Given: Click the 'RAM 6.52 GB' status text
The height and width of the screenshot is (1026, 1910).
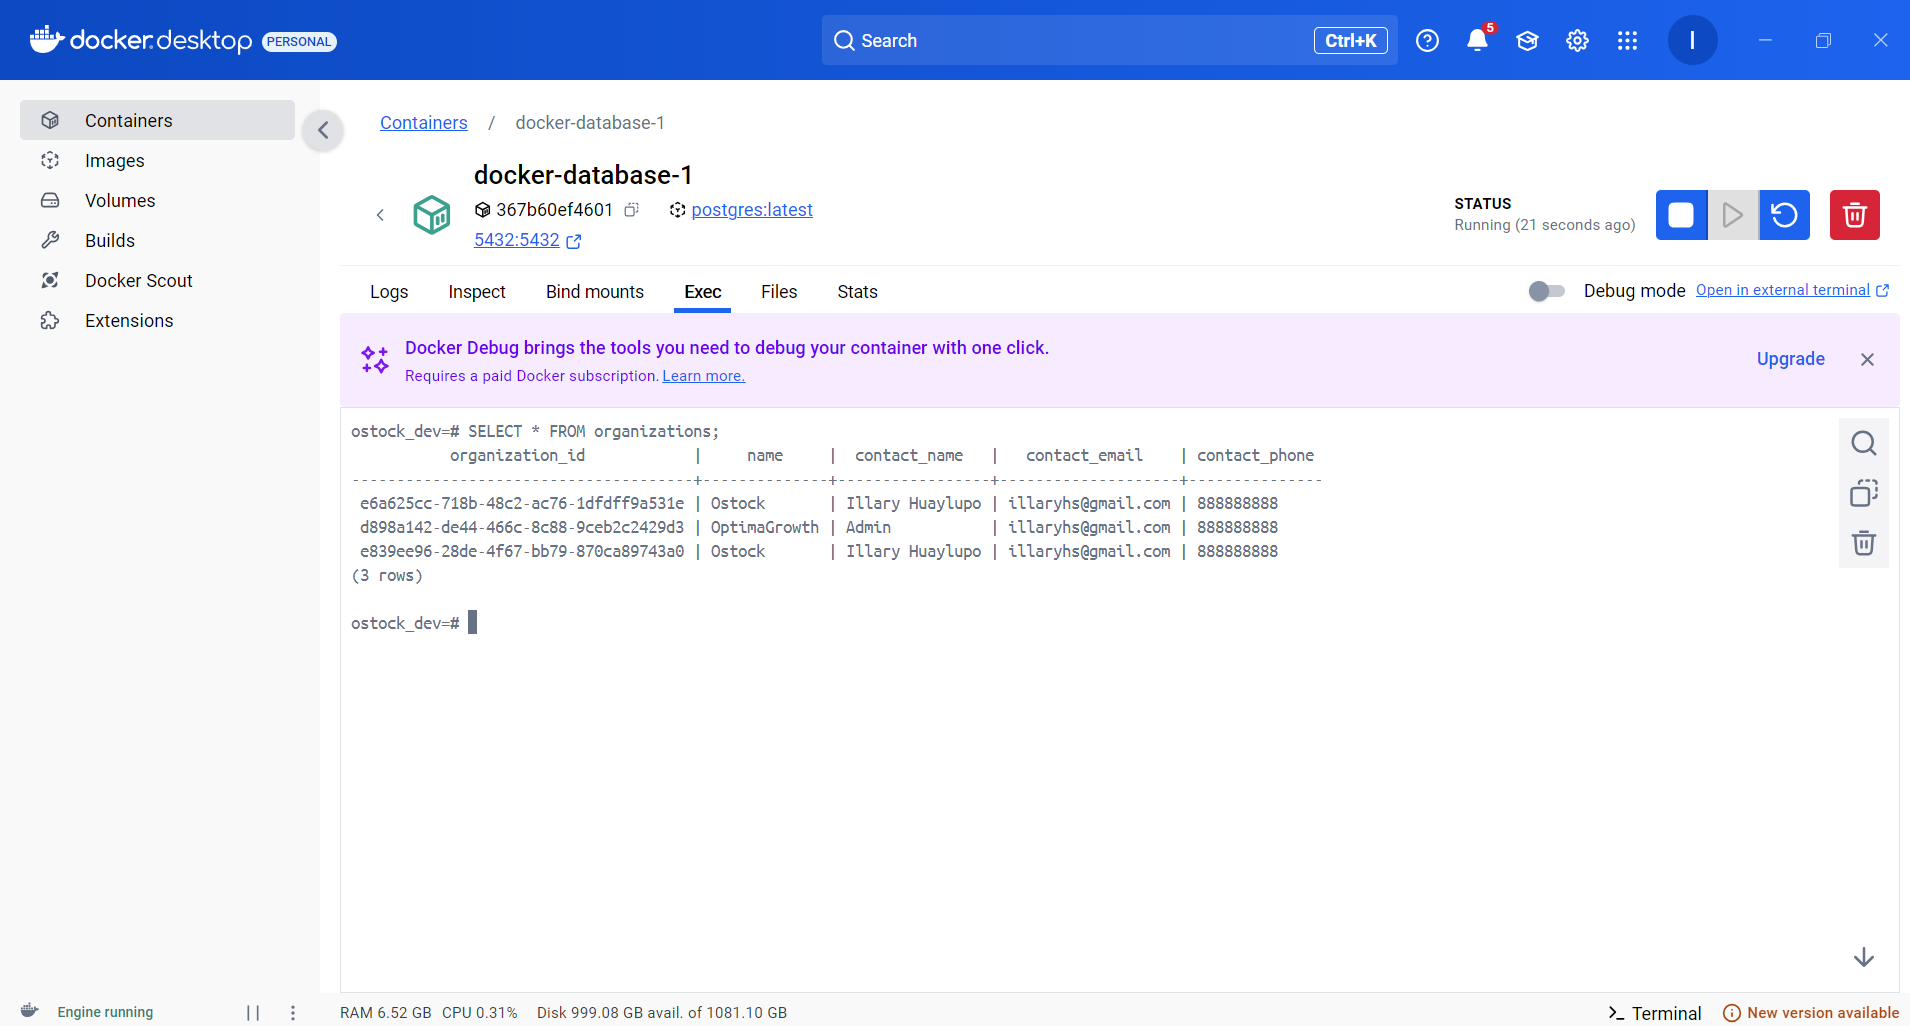Looking at the screenshot, I should coord(386,1013).
